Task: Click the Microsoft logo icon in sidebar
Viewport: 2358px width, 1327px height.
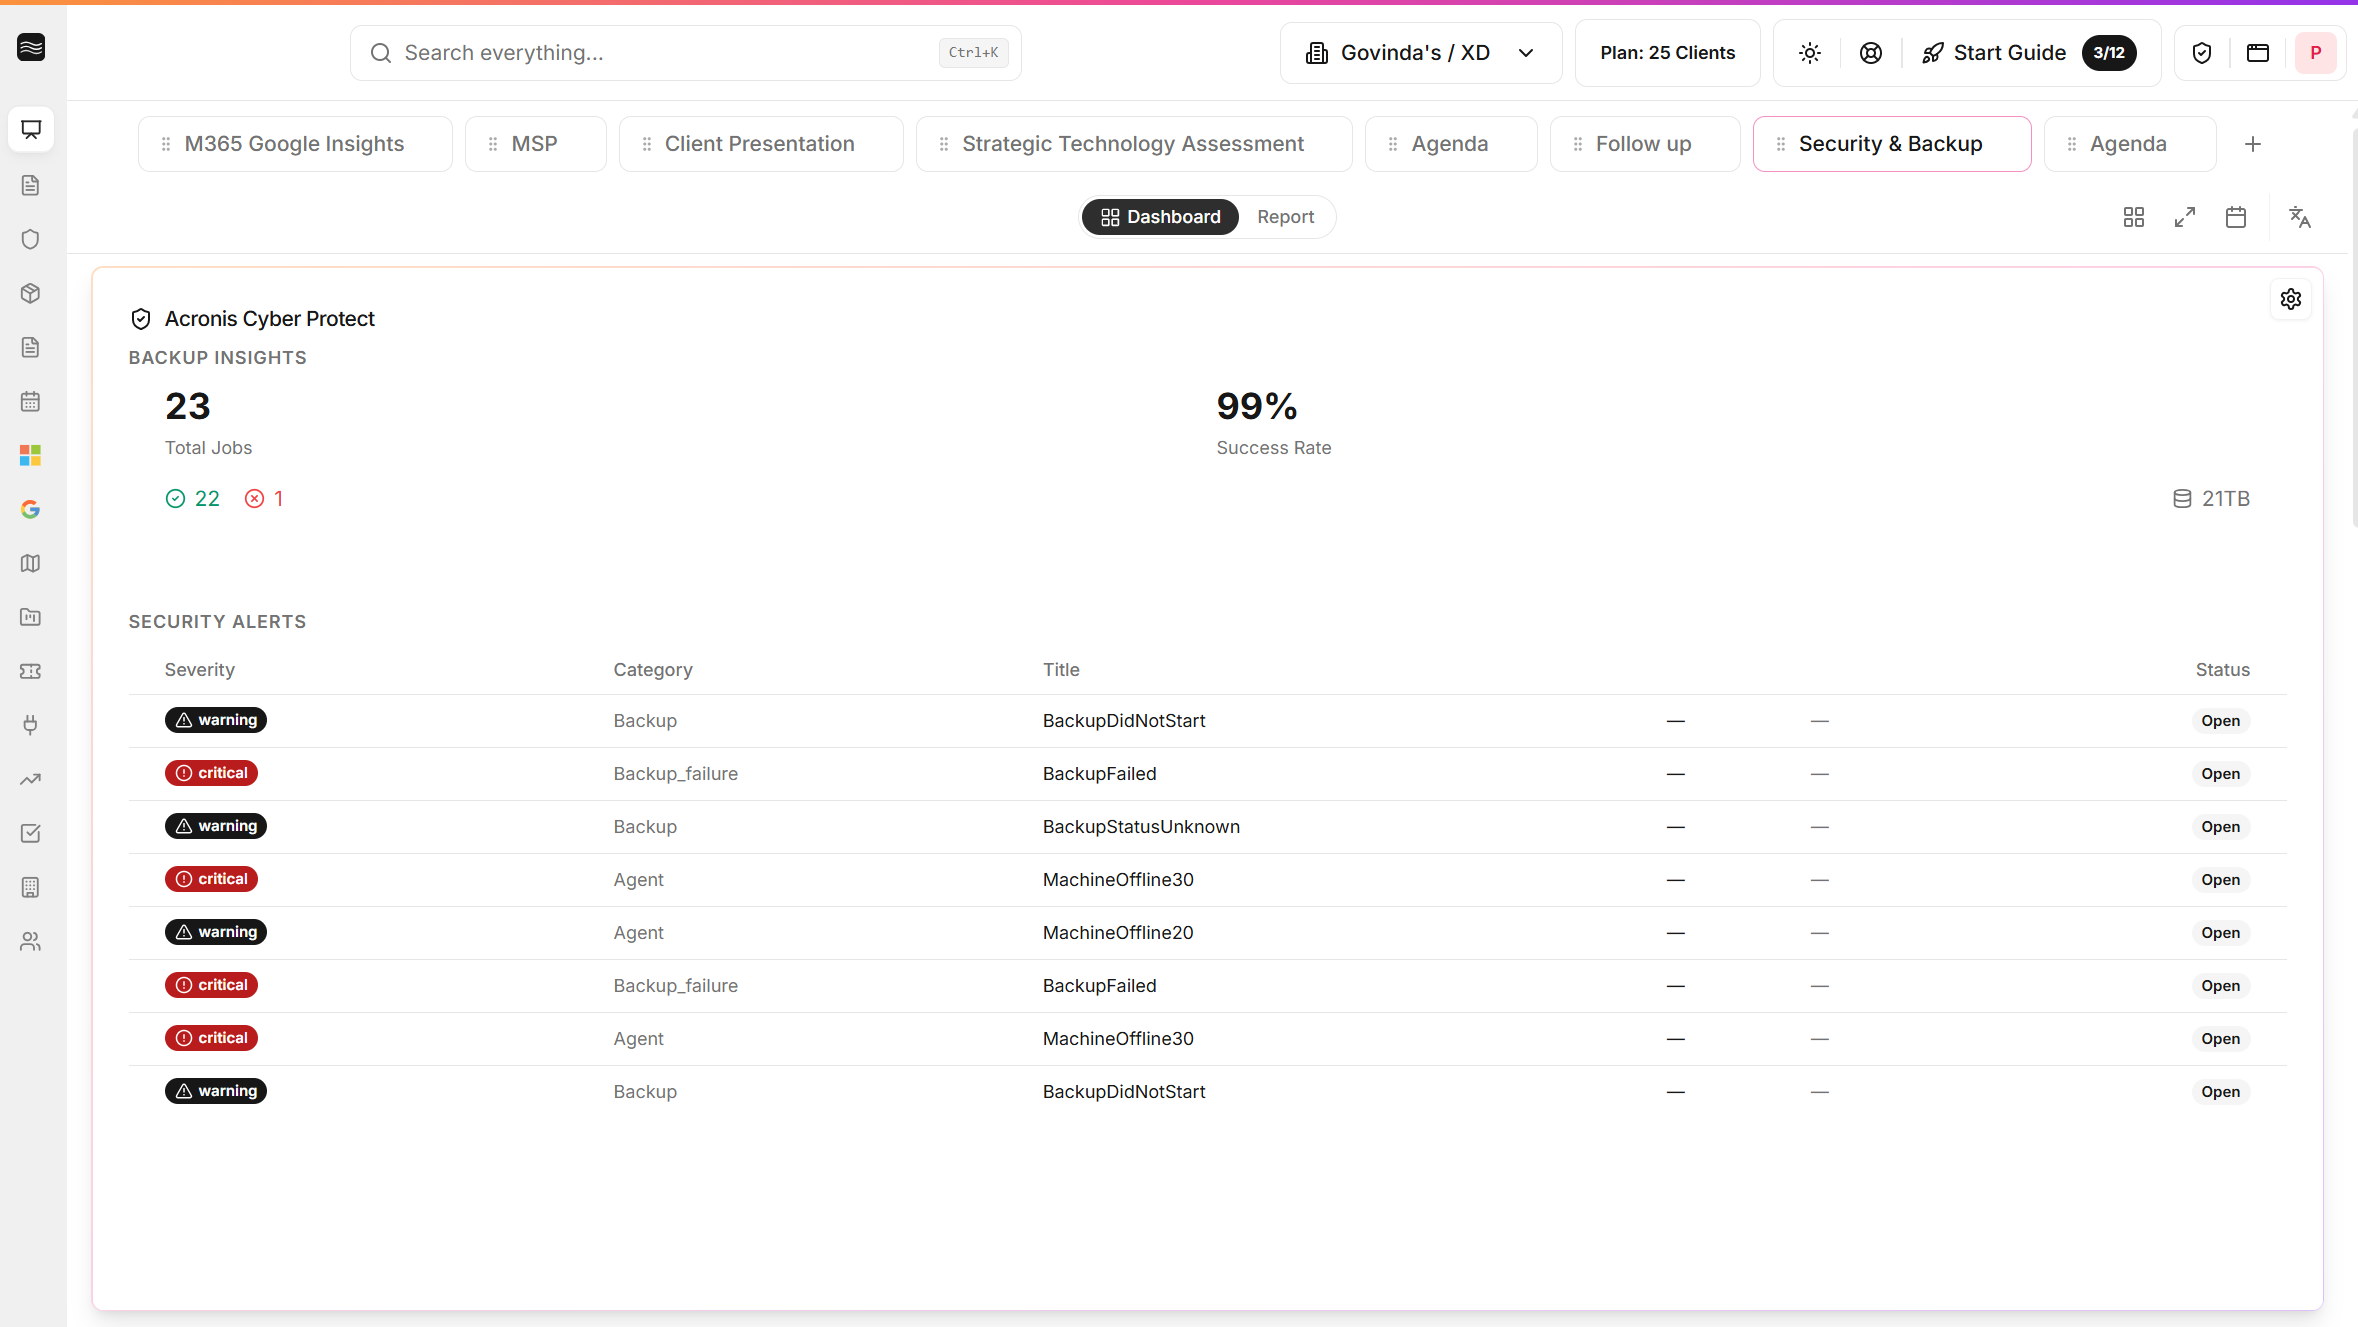Action: coord(31,455)
